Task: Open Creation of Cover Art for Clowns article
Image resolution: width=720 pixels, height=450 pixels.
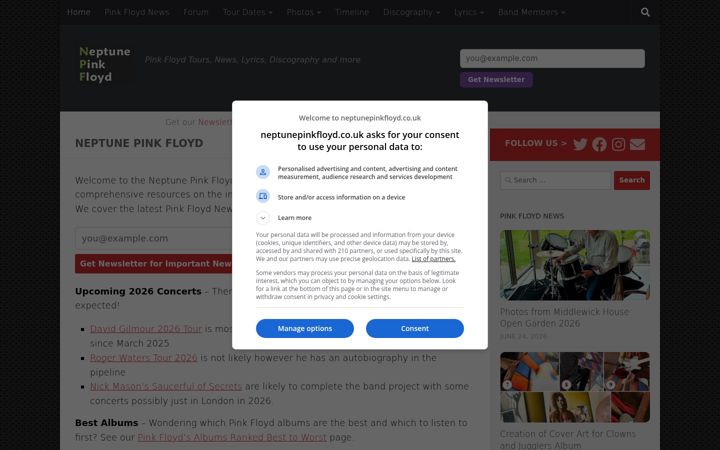Action: (568, 439)
